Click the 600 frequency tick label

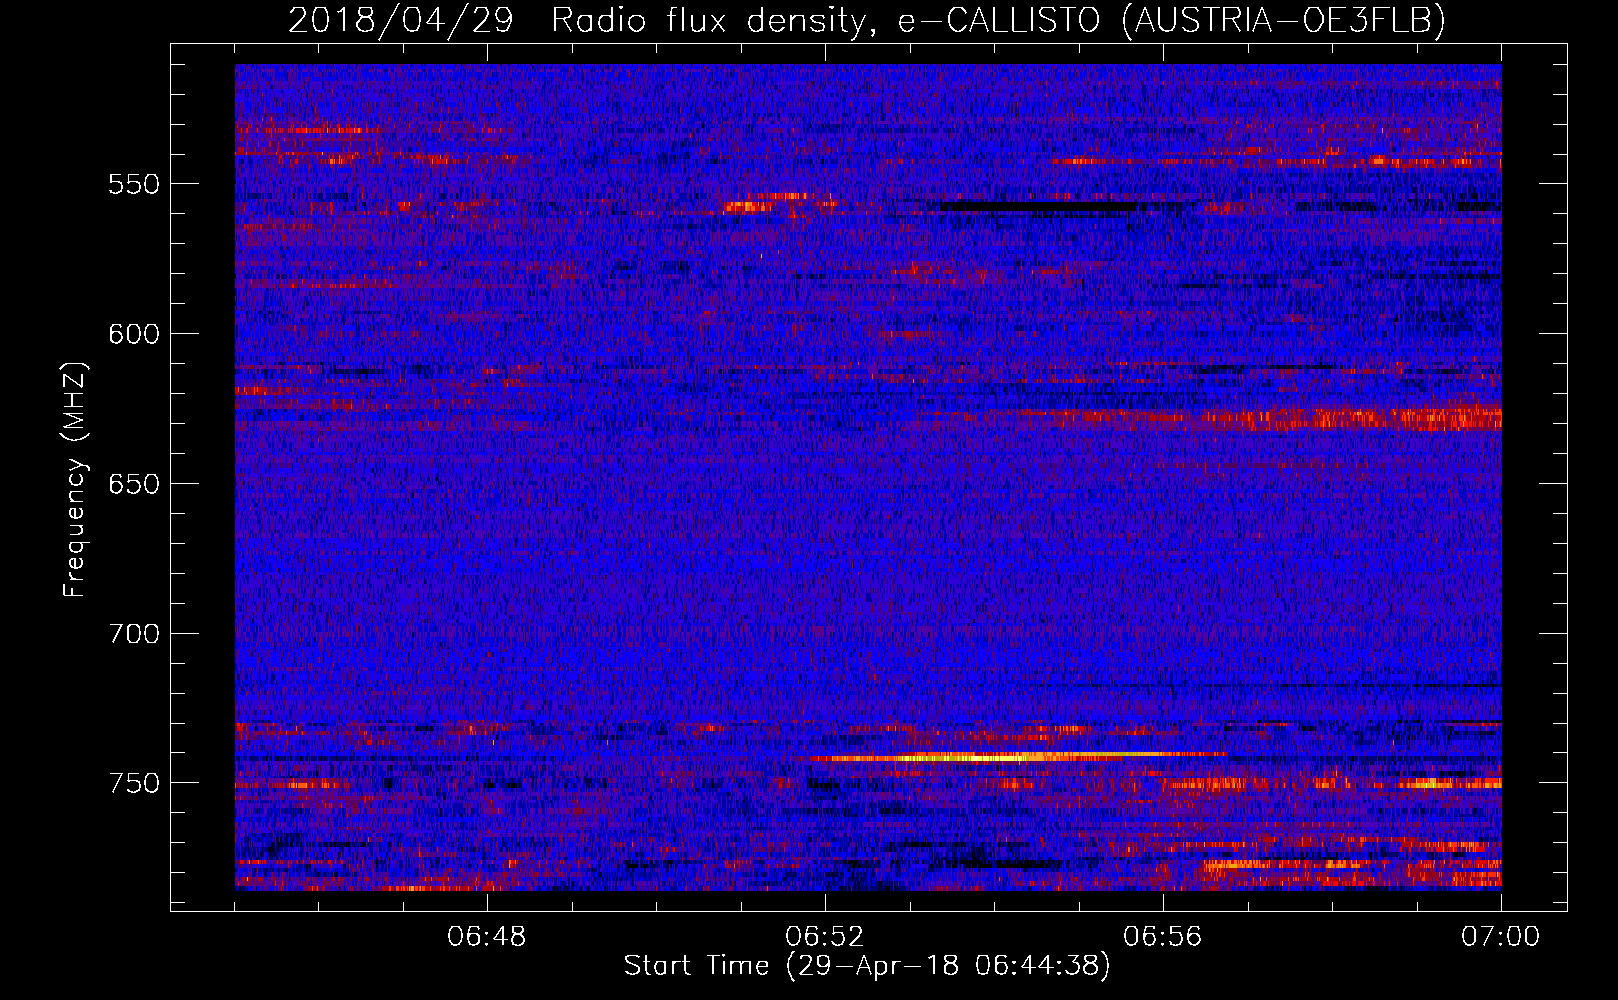click(x=134, y=334)
